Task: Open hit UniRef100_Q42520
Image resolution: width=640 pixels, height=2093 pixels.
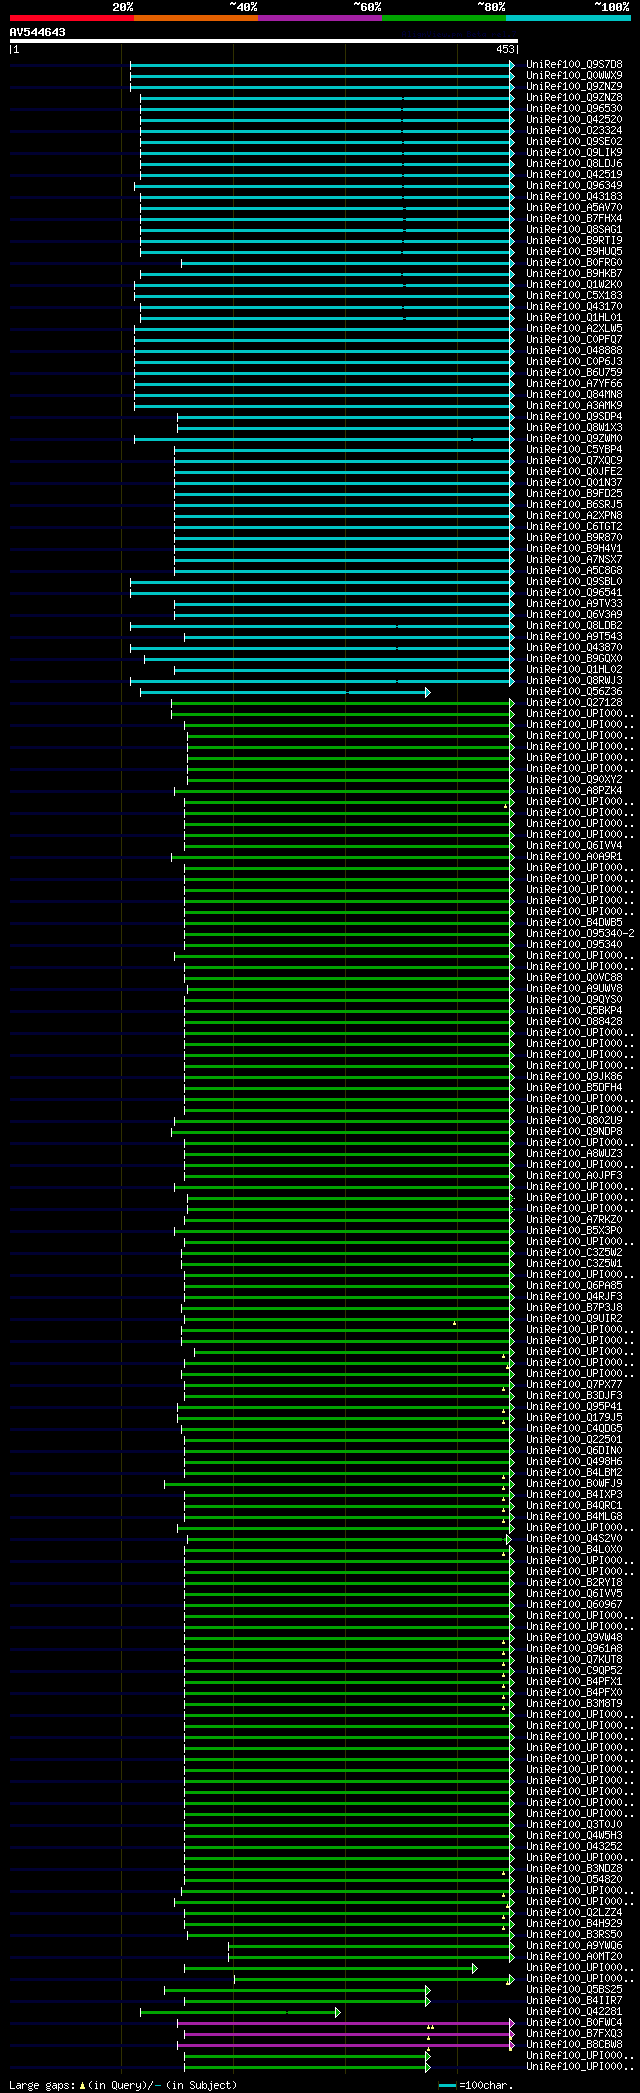Action: click(574, 120)
